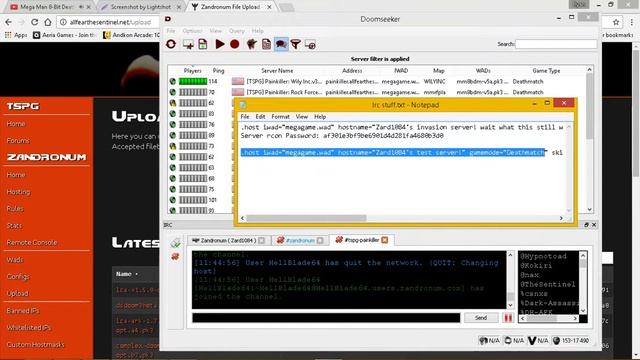Select the Painkiller: Wily Inc.v3 server row
The height and width of the screenshot is (360, 640).
[378, 81]
